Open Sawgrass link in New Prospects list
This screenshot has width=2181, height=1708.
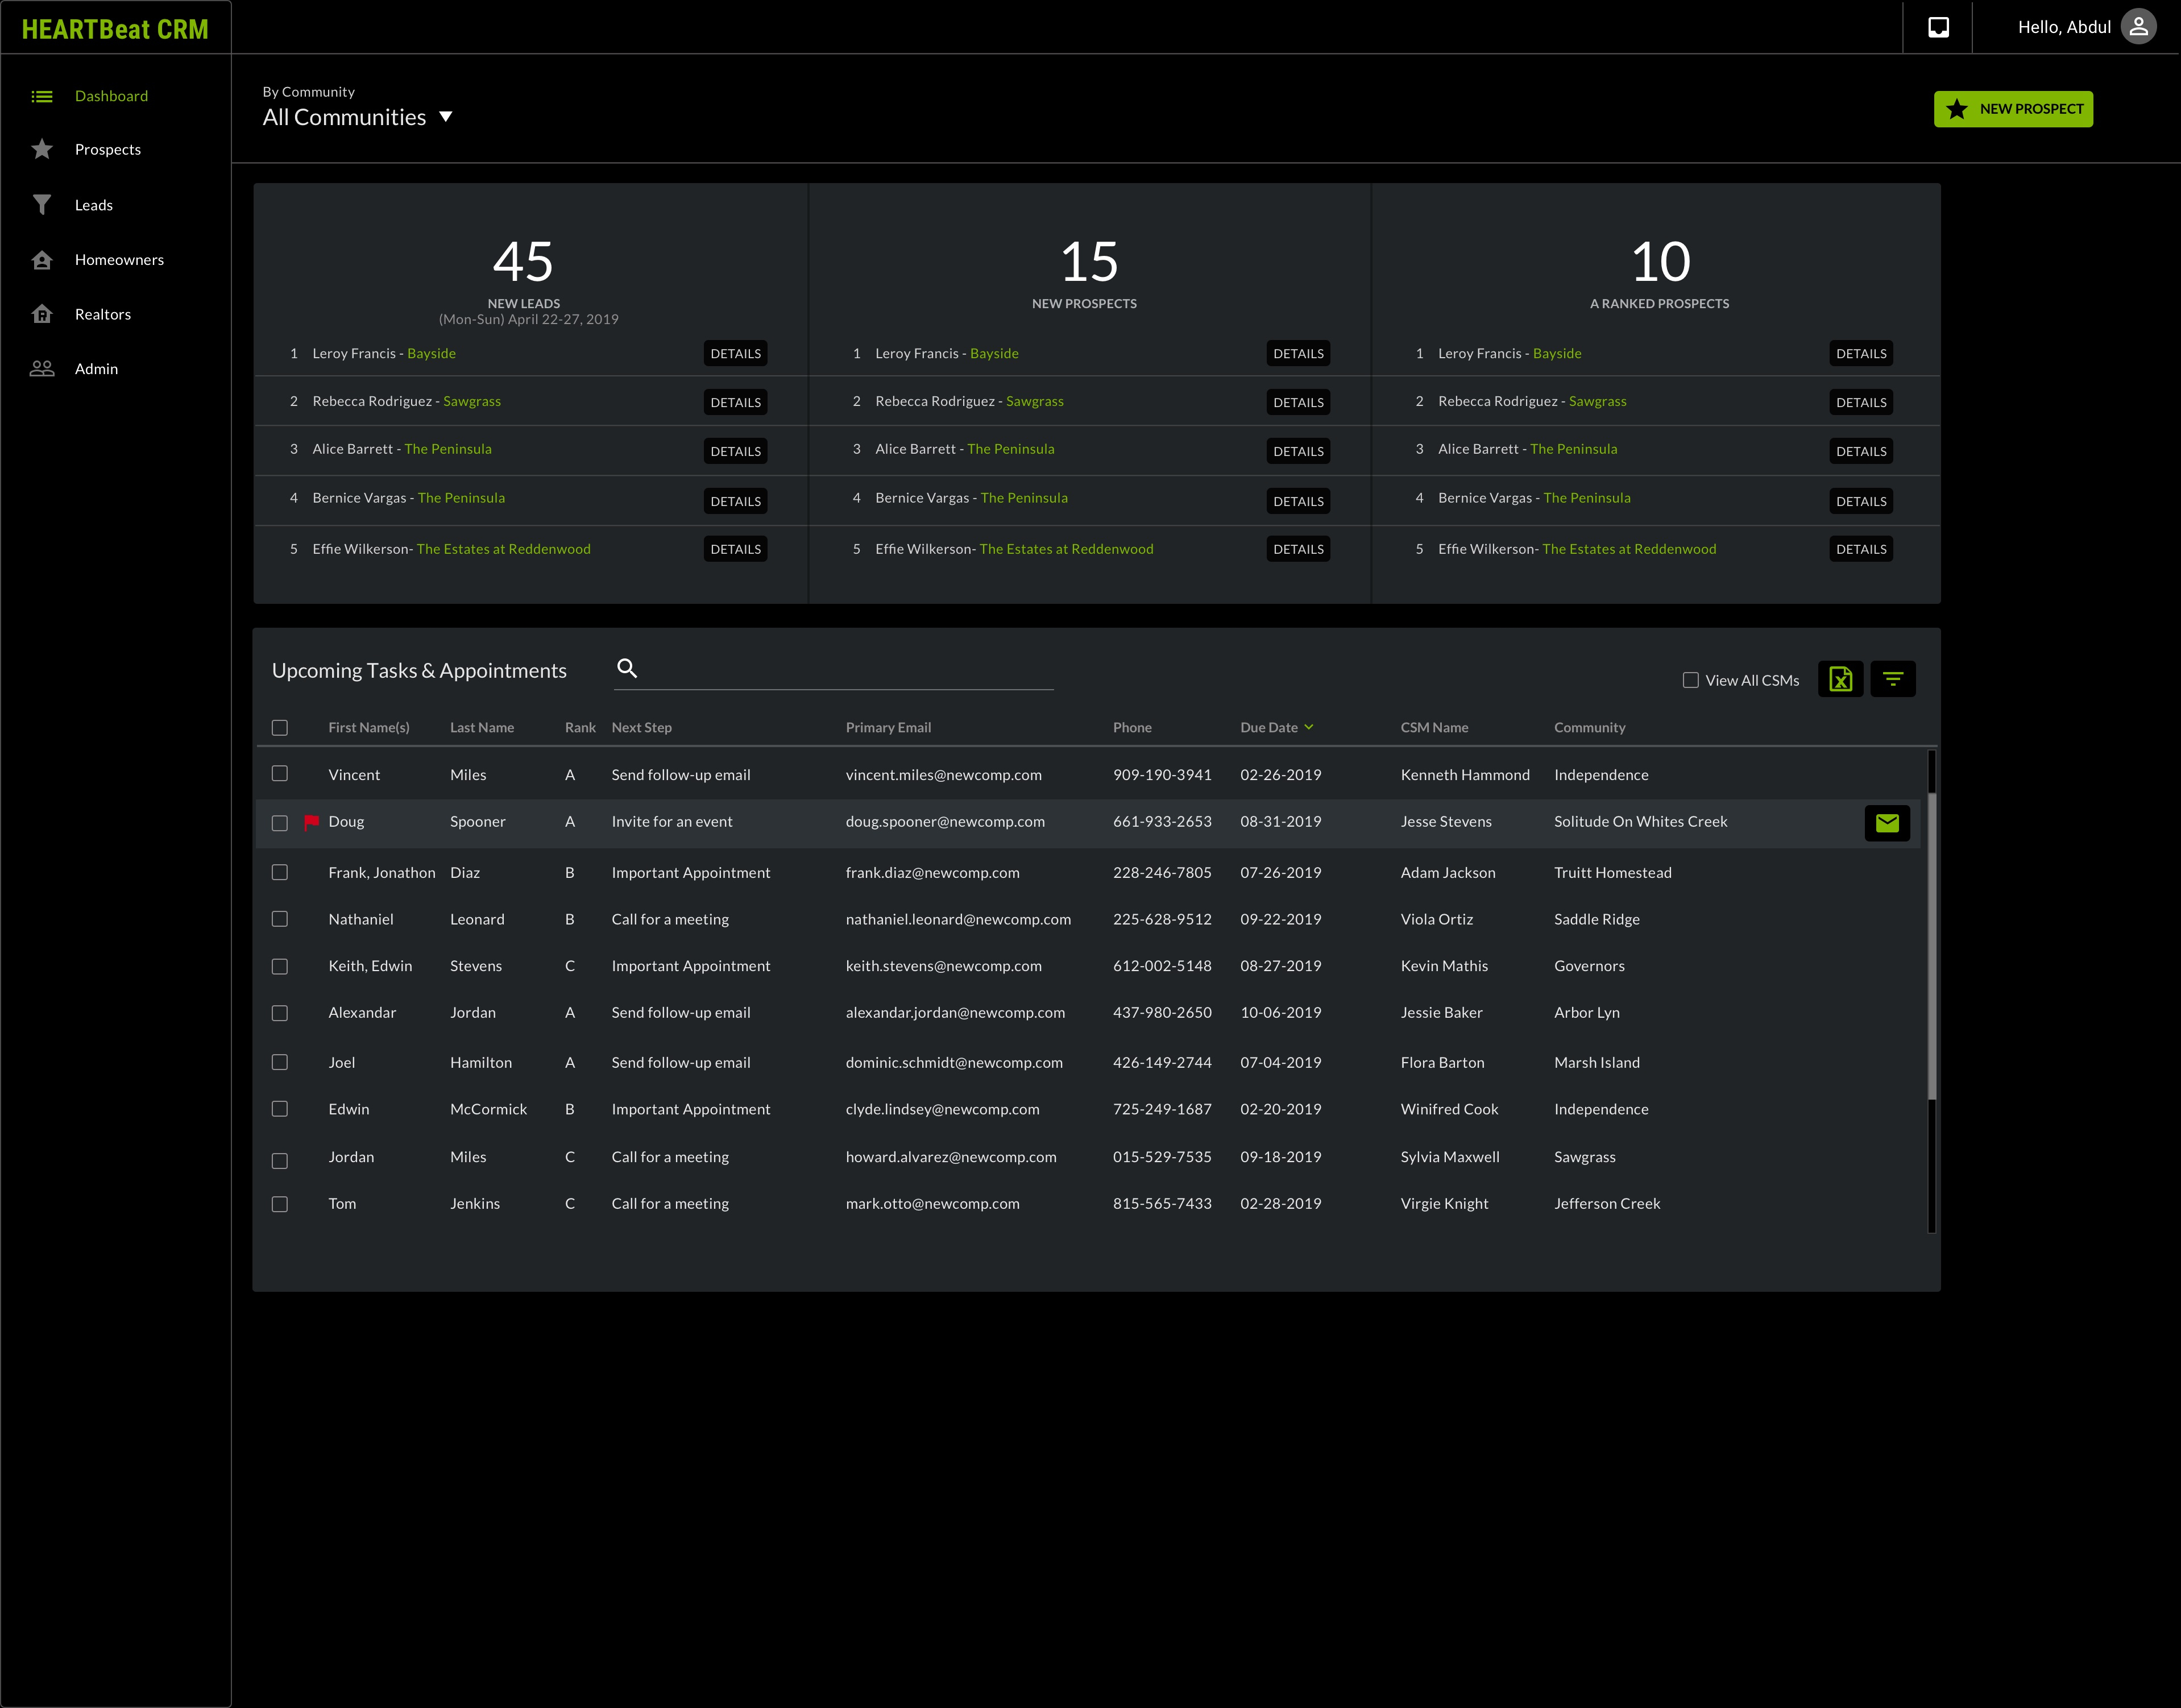coord(1034,401)
